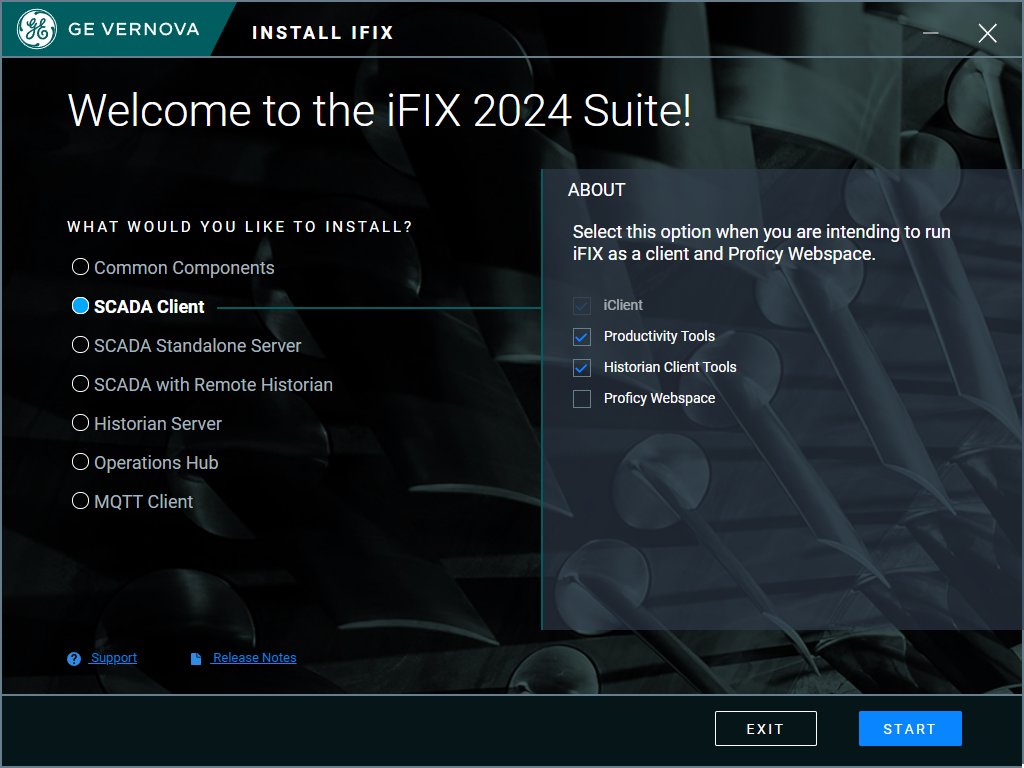The height and width of the screenshot is (768, 1024).
Task: Click the INSTALL IFIX title text
Action: coord(323,33)
